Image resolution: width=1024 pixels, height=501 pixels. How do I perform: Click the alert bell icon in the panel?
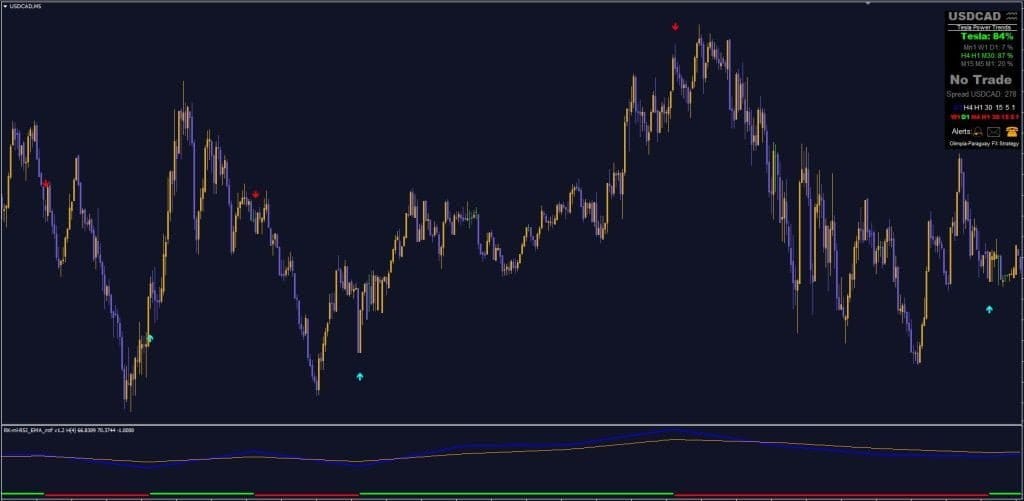point(976,131)
